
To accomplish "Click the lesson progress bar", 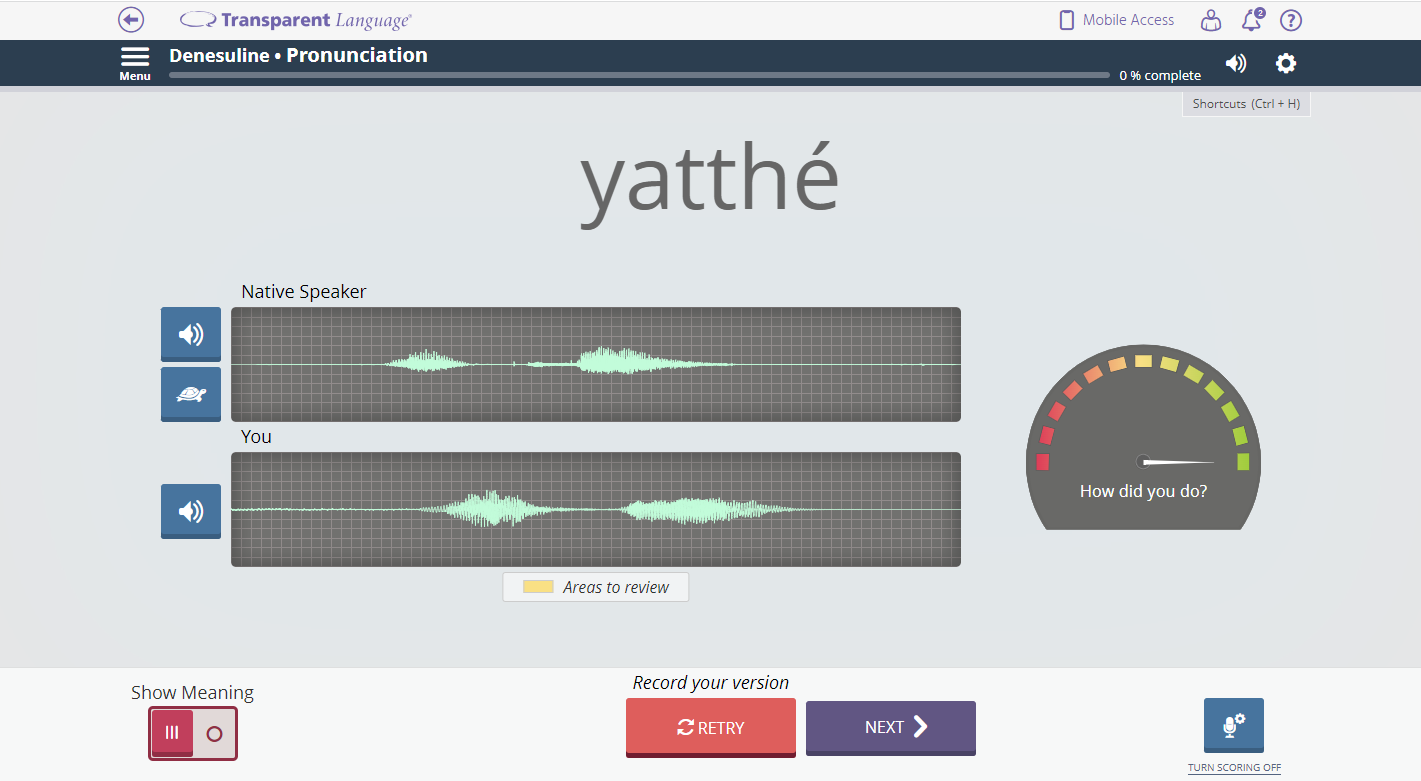I will [x=639, y=75].
